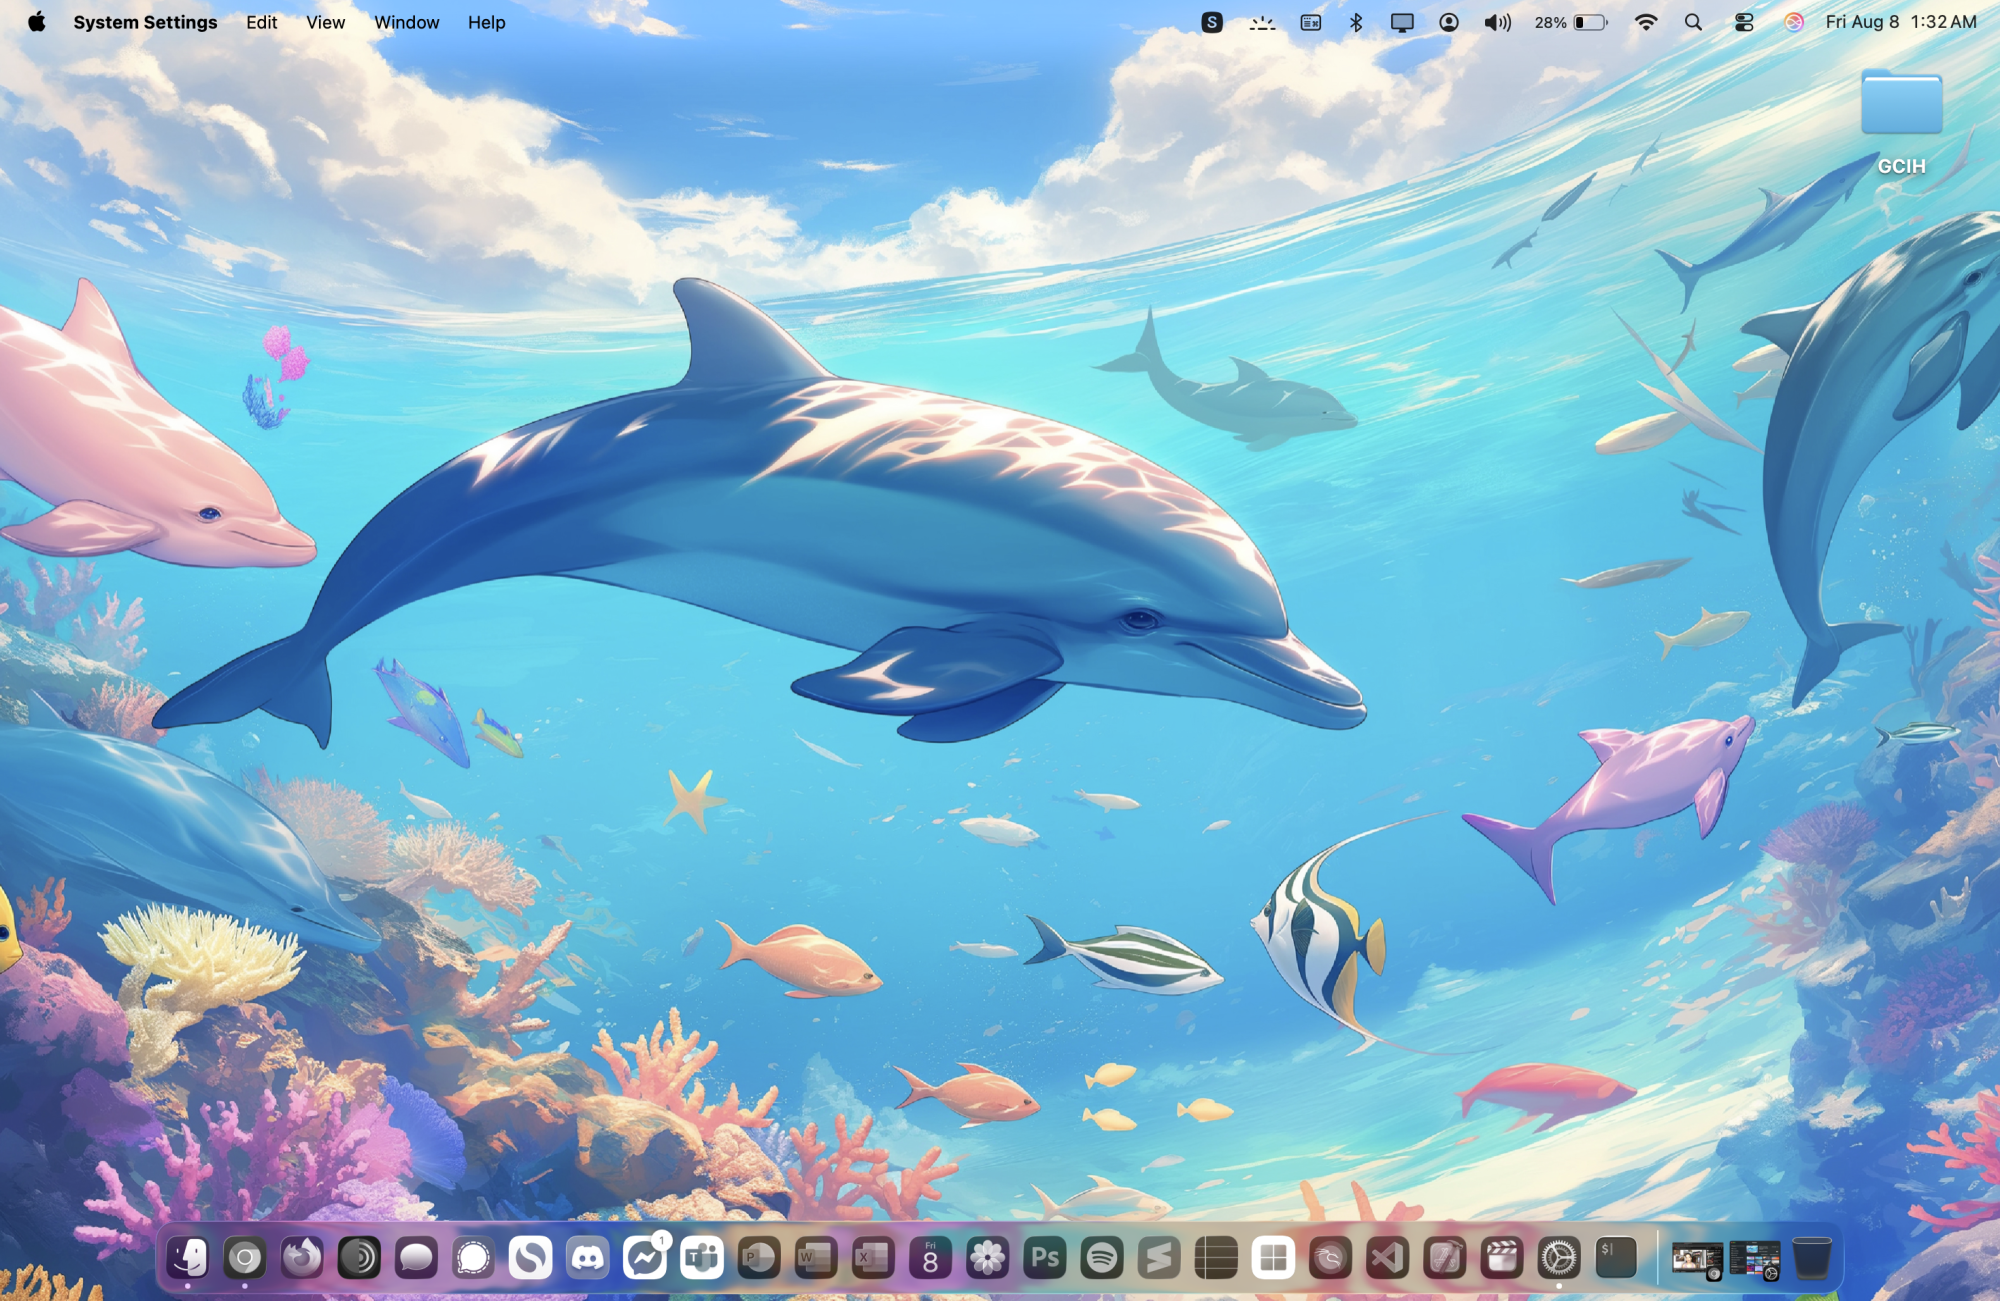This screenshot has width=2000, height=1301.
Task: Click the battery status indicator
Action: (x=1590, y=22)
